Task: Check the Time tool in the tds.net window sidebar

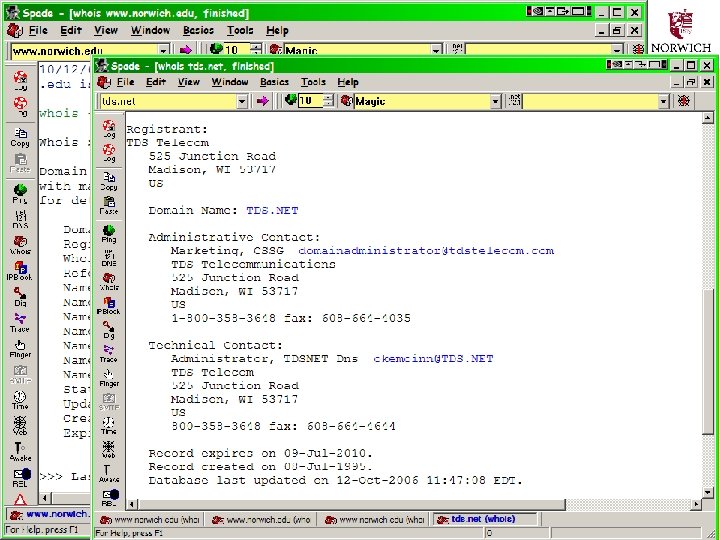Action: pyautogui.click(x=109, y=426)
